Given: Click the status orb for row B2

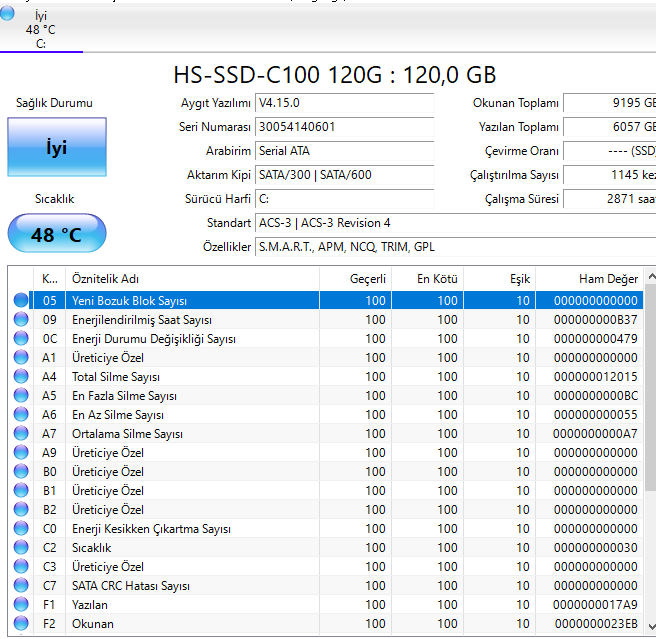Looking at the screenshot, I should coord(21,510).
